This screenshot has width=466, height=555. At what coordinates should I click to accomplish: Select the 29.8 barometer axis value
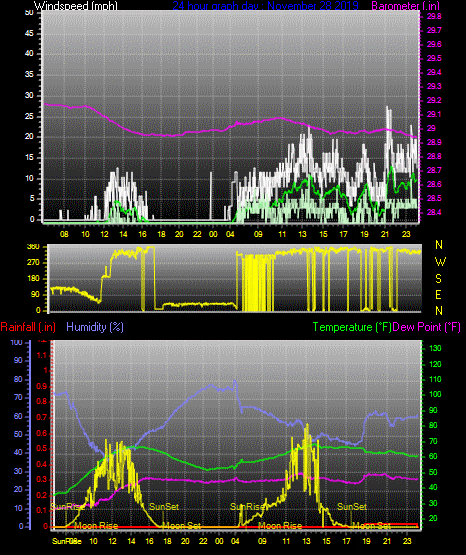point(434,16)
